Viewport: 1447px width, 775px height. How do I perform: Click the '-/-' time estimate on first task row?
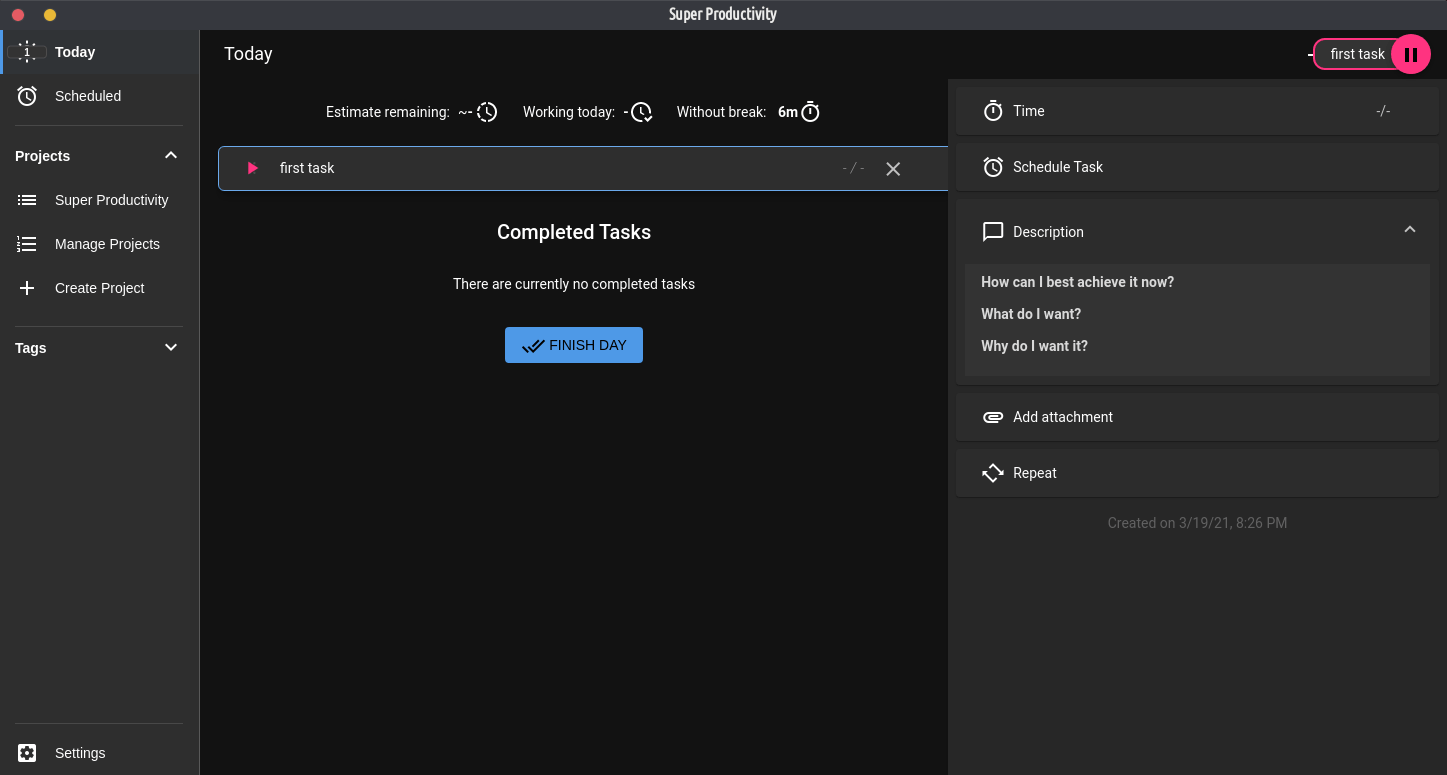point(854,168)
